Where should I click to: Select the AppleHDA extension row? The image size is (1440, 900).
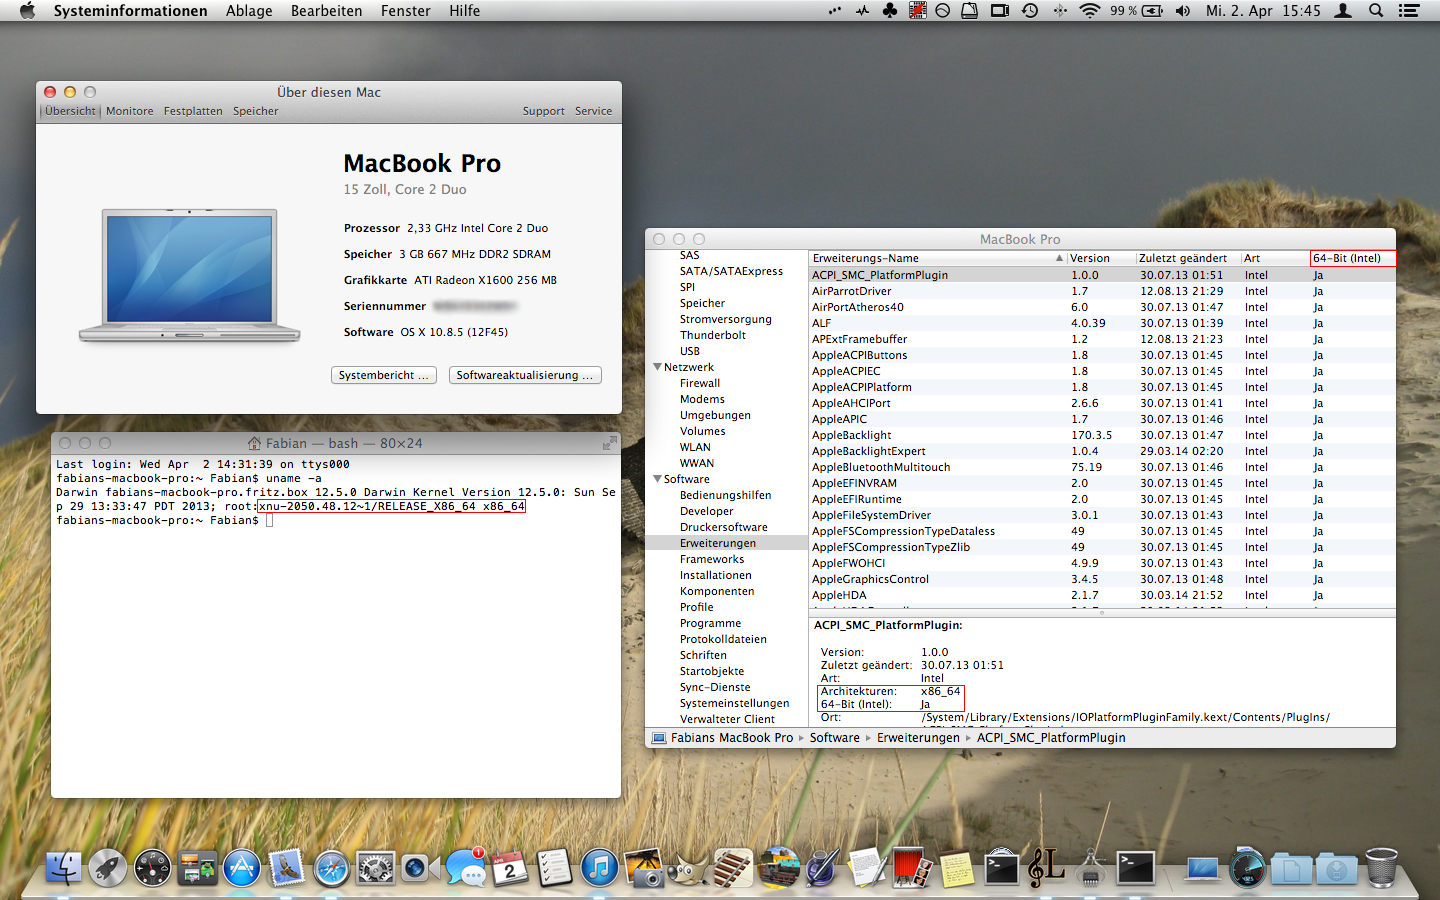1102,595
